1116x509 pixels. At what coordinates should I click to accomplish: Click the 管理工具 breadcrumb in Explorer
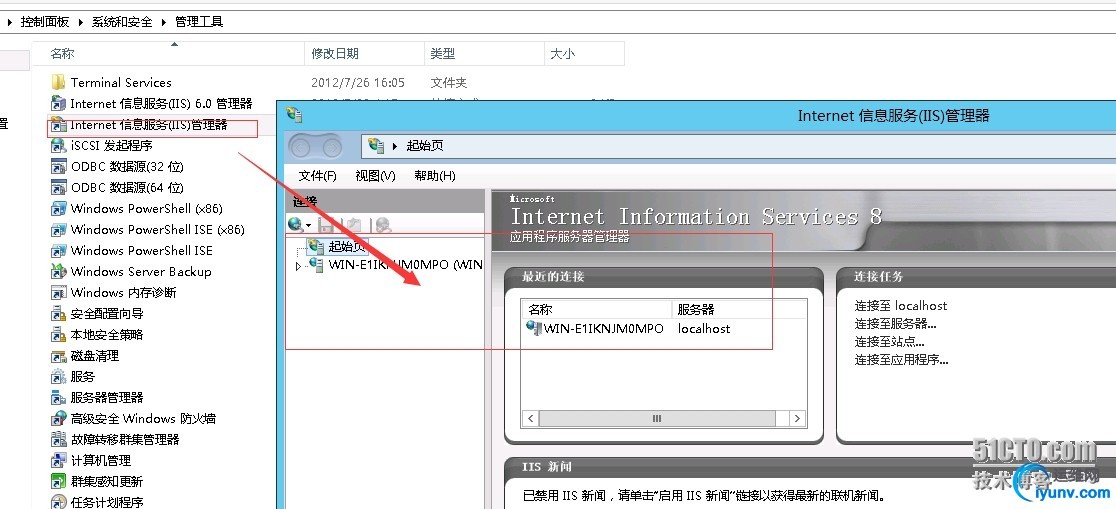[199, 22]
